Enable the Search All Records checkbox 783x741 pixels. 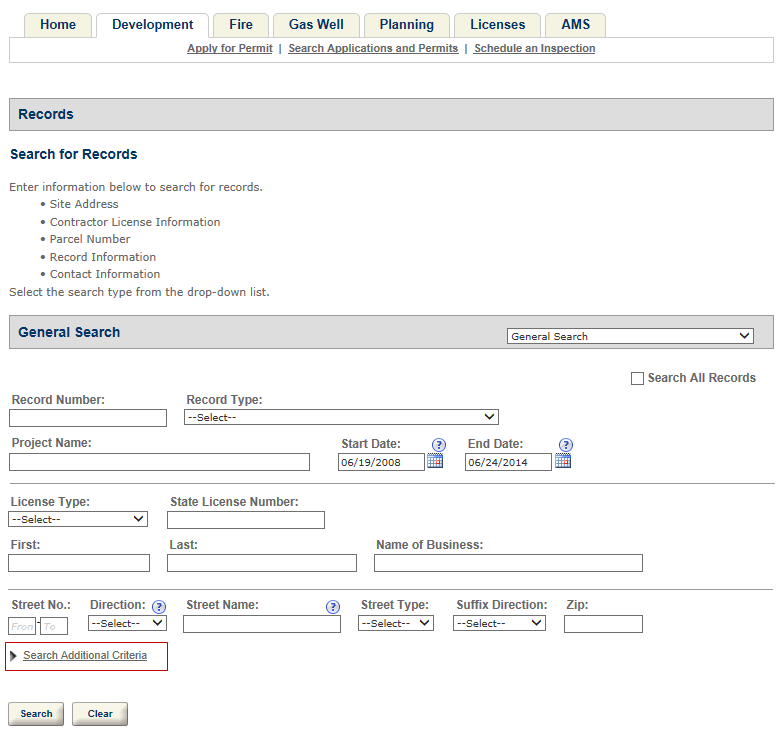pyautogui.click(x=637, y=378)
